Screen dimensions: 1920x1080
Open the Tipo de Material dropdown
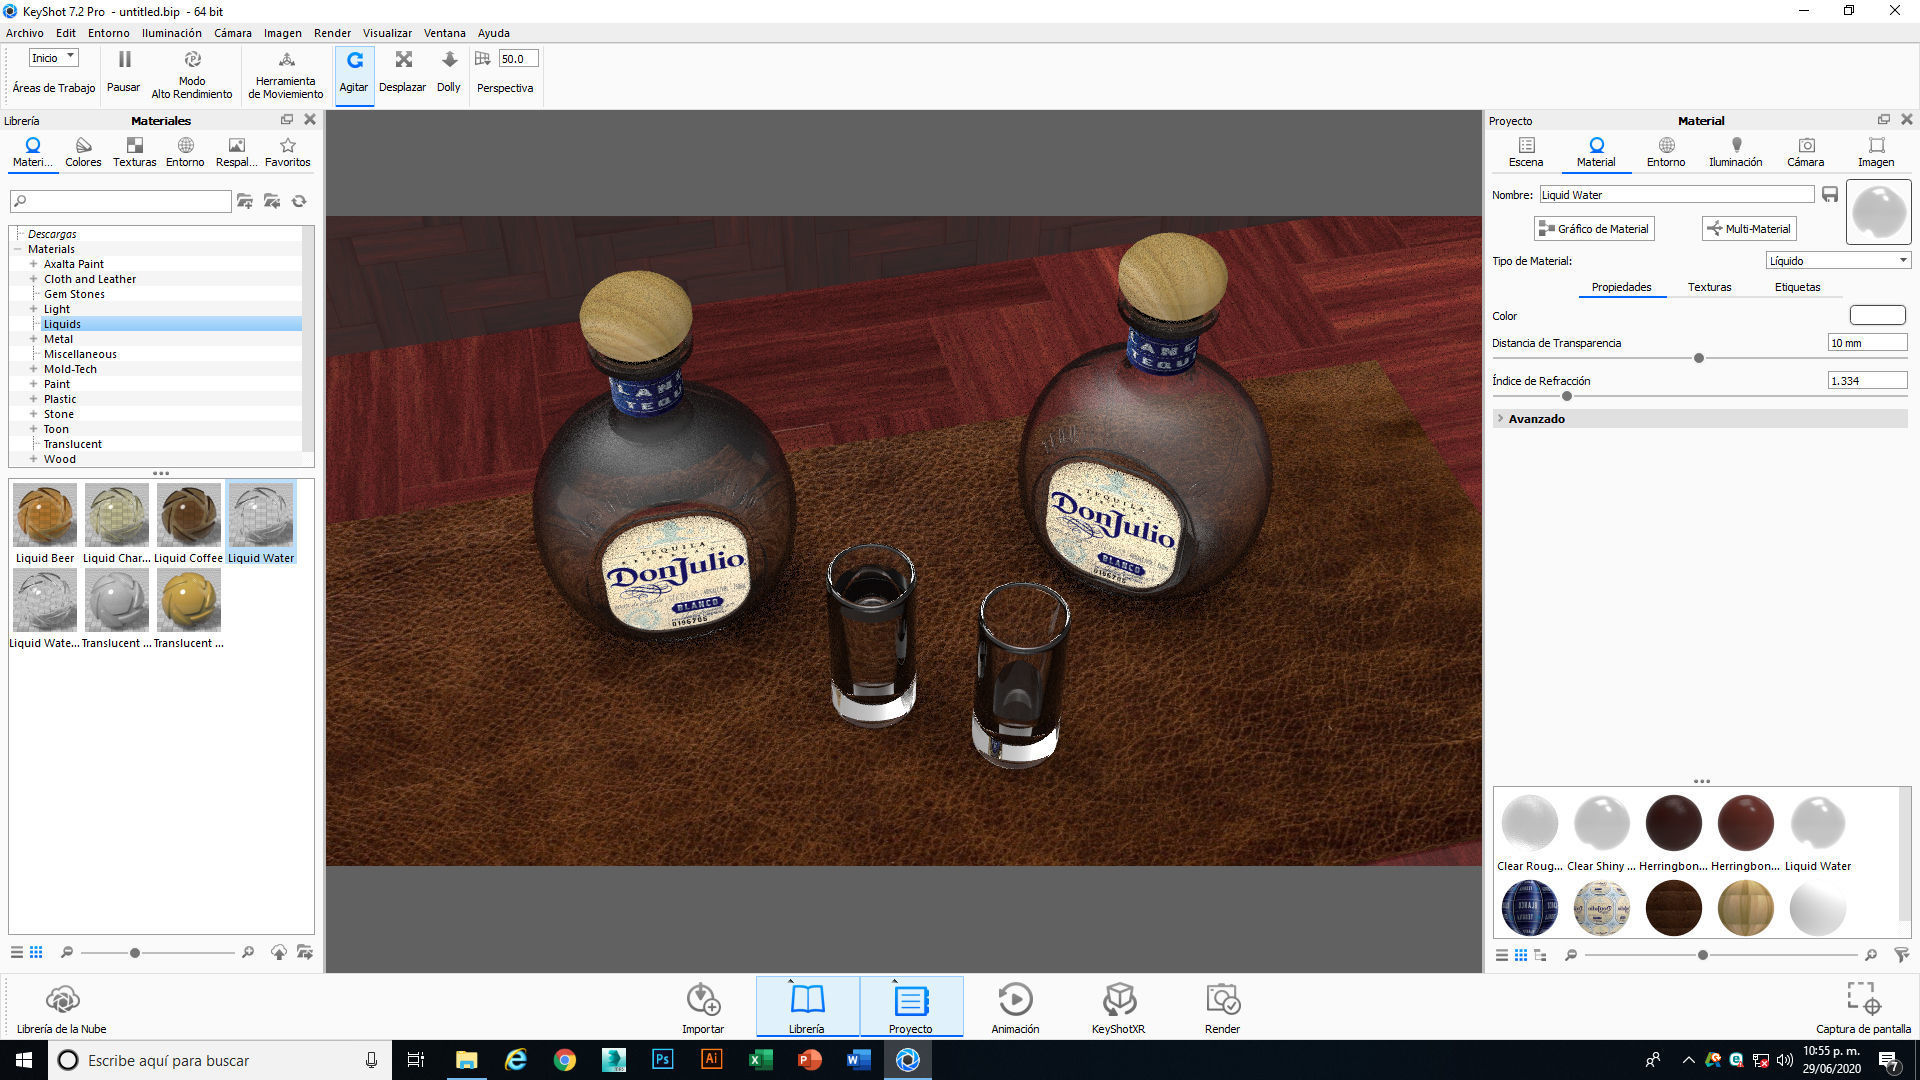click(1838, 261)
